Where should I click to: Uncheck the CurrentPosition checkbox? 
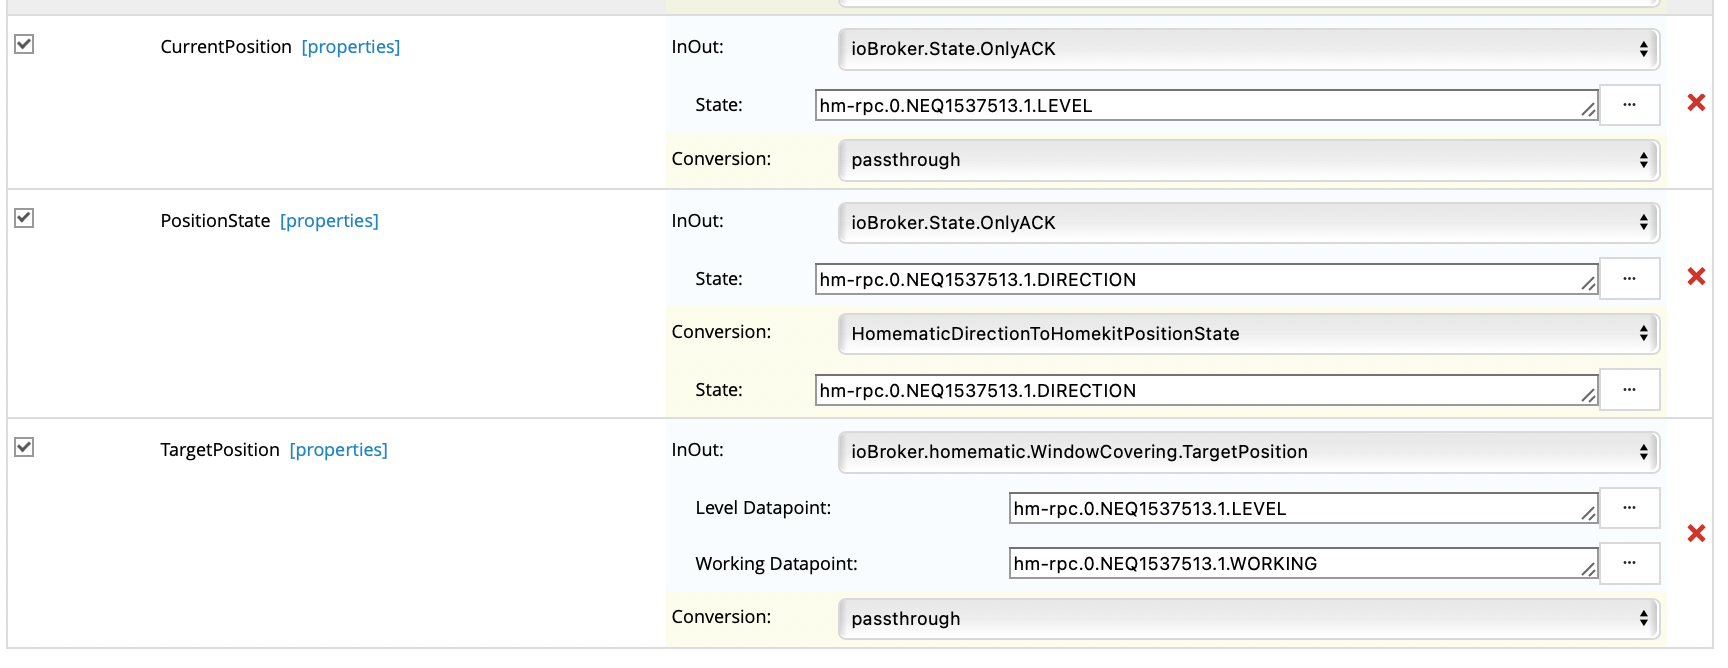tap(24, 44)
